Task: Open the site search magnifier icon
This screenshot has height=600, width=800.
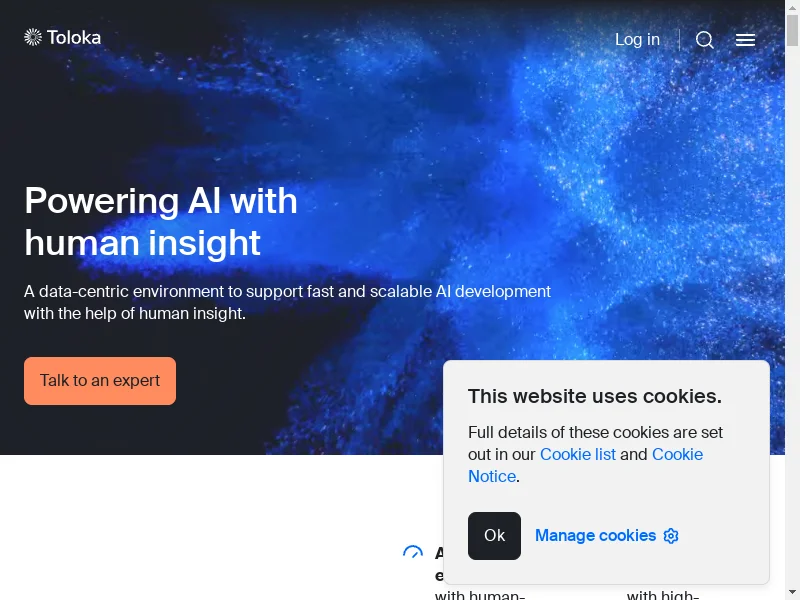Action: tap(705, 39)
